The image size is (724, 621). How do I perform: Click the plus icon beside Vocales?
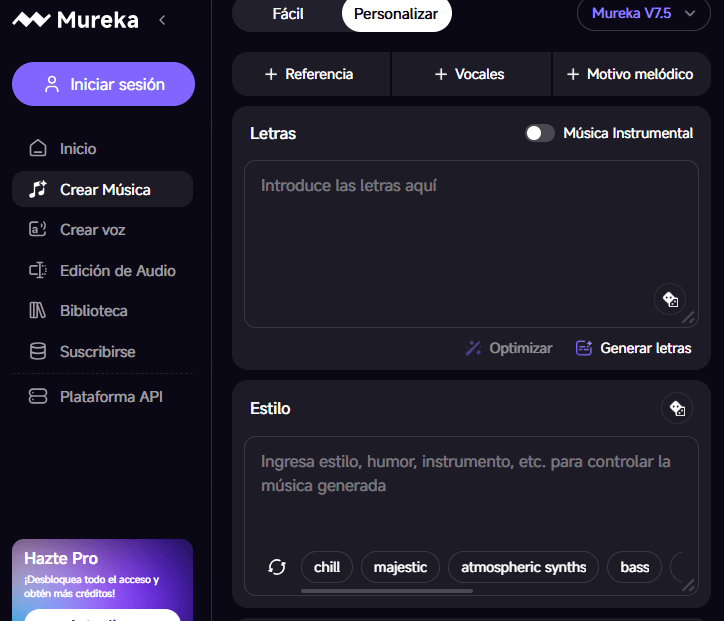click(441, 74)
